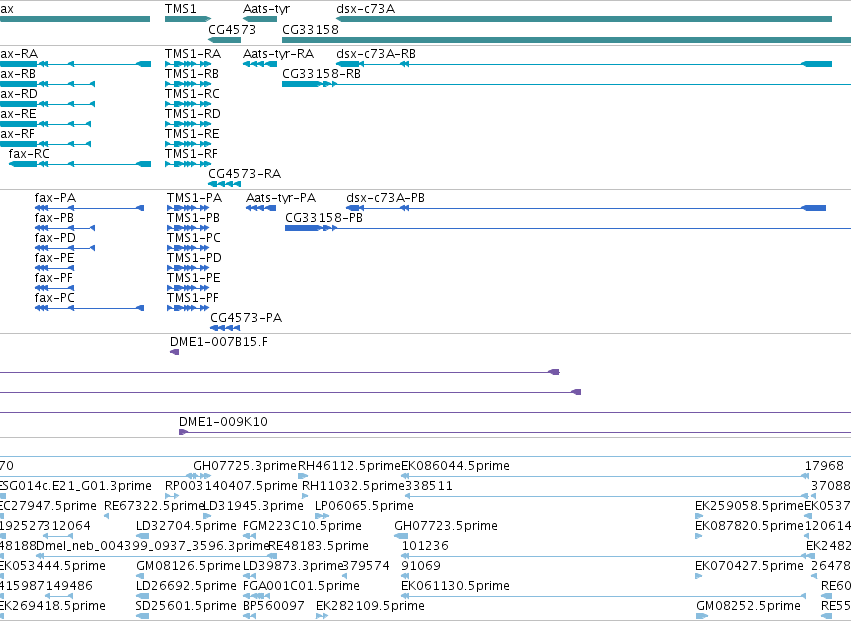Image resolution: width=851 pixels, height=621 pixels.
Task: Click protein CG4573-PA
Action: [246, 318]
